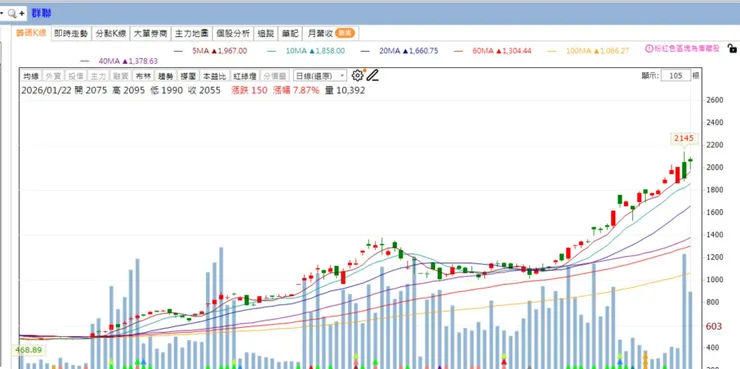This screenshot has height=369, width=740.
Task: Switch to the 籌碼K線 tab
Action: [x=31, y=33]
